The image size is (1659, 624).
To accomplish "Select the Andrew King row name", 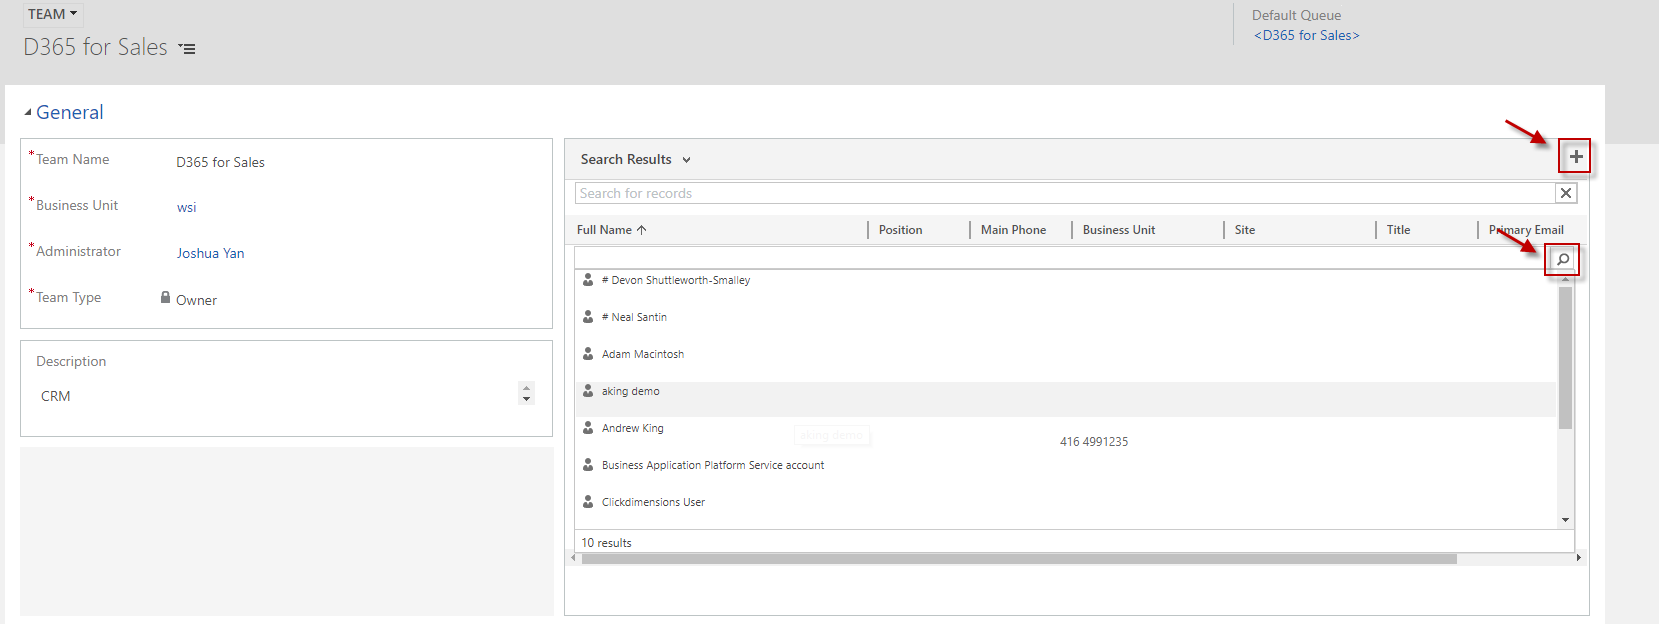I will pyautogui.click(x=633, y=428).
